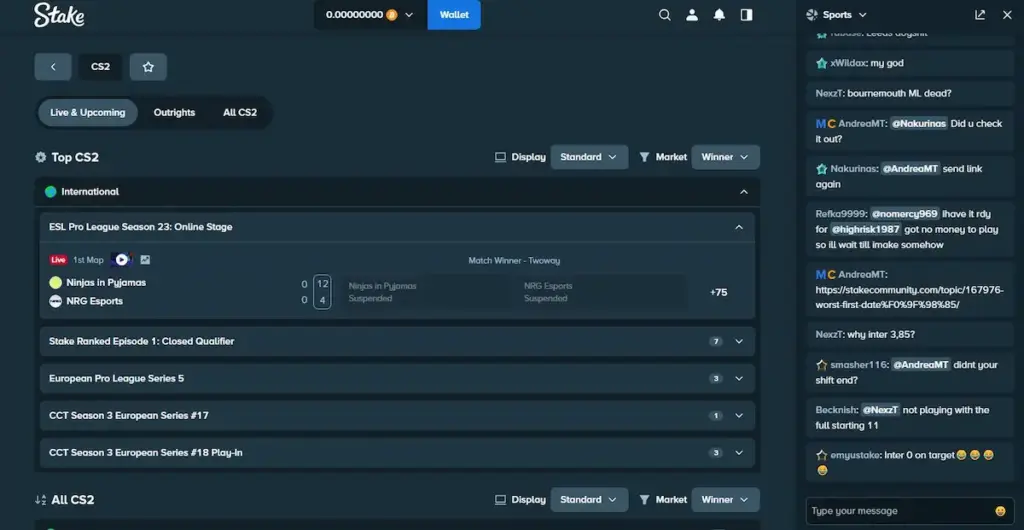
Task: Favorite CS2 with the star button
Action: pyautogui.click(x=148, y=67)
